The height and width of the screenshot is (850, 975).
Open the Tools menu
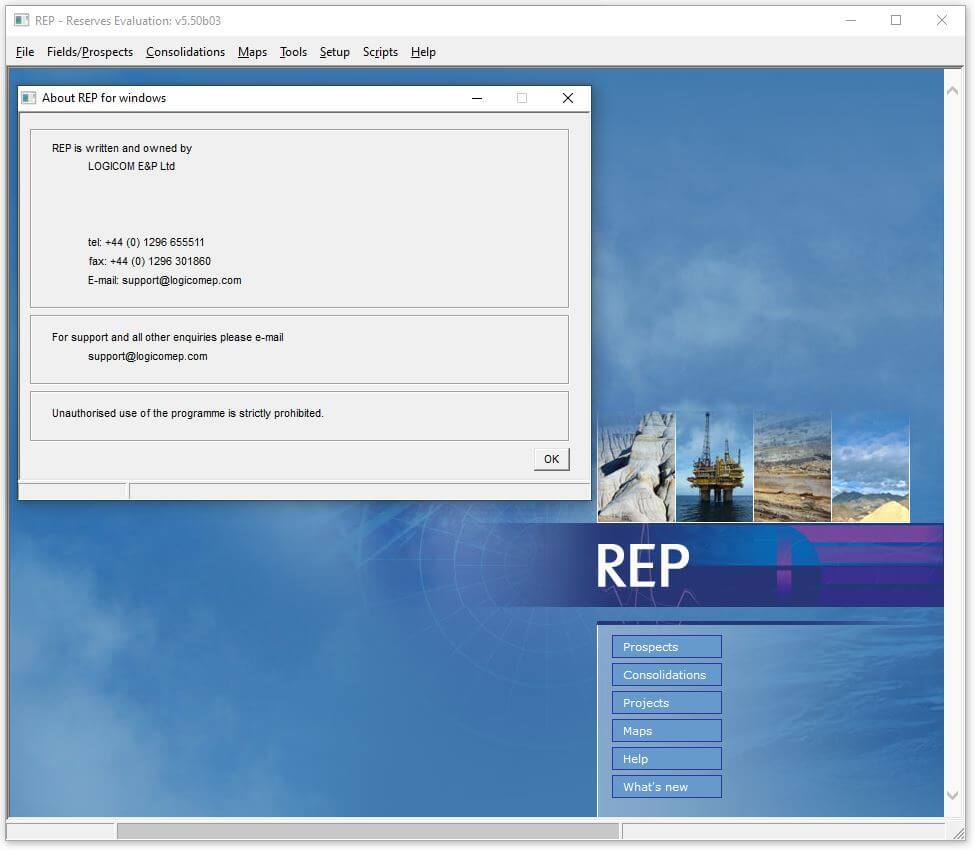(293, 52)
